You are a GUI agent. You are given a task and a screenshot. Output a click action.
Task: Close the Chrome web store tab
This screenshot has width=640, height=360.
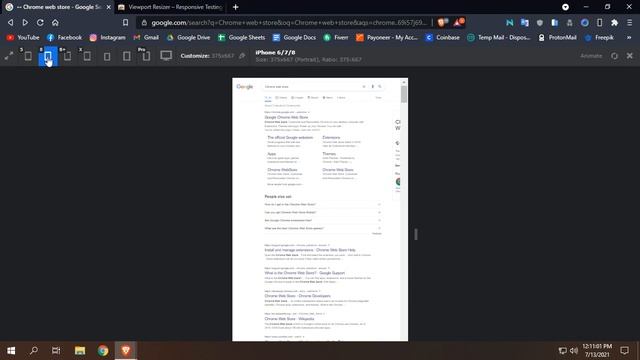pyautogui.click(x=109, y=7)
